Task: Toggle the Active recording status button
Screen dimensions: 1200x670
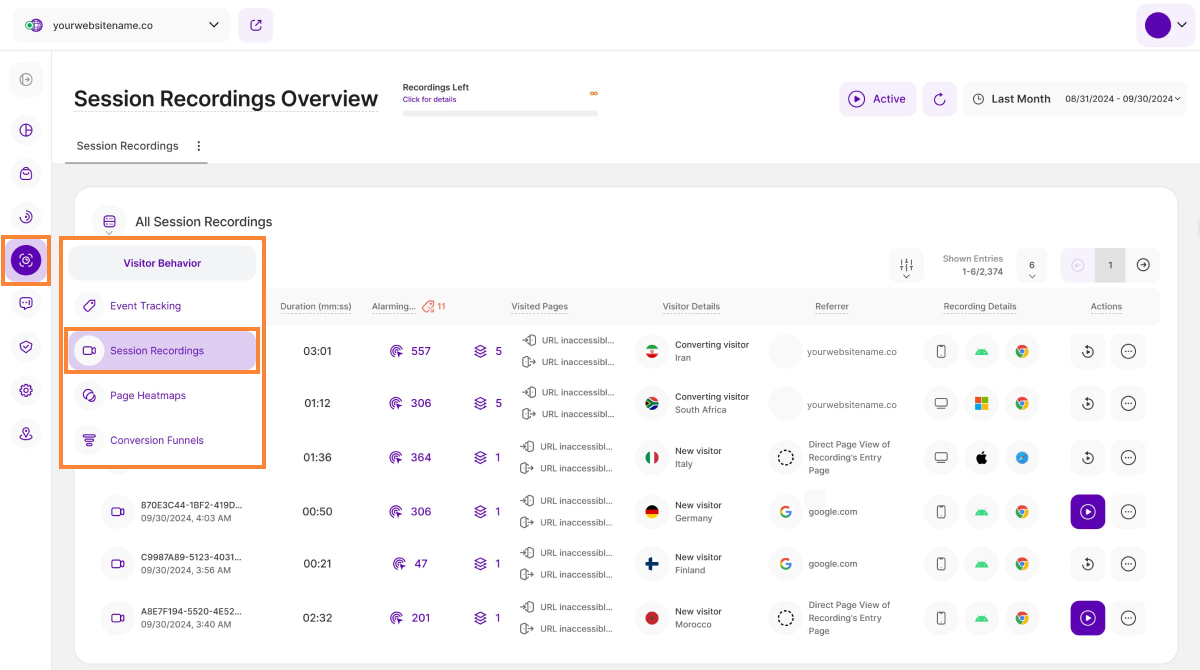Action: click(x=877, y=99)
